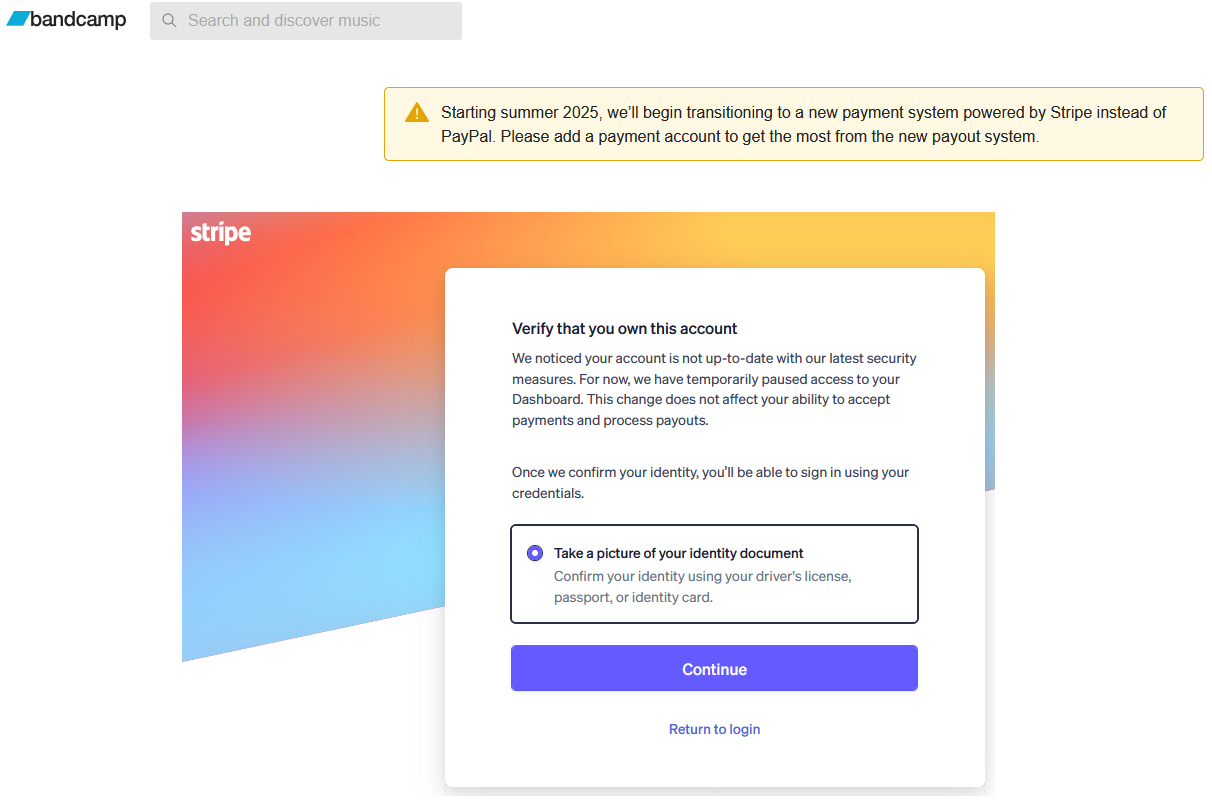Click the bandcamp wordmark text

78,19
